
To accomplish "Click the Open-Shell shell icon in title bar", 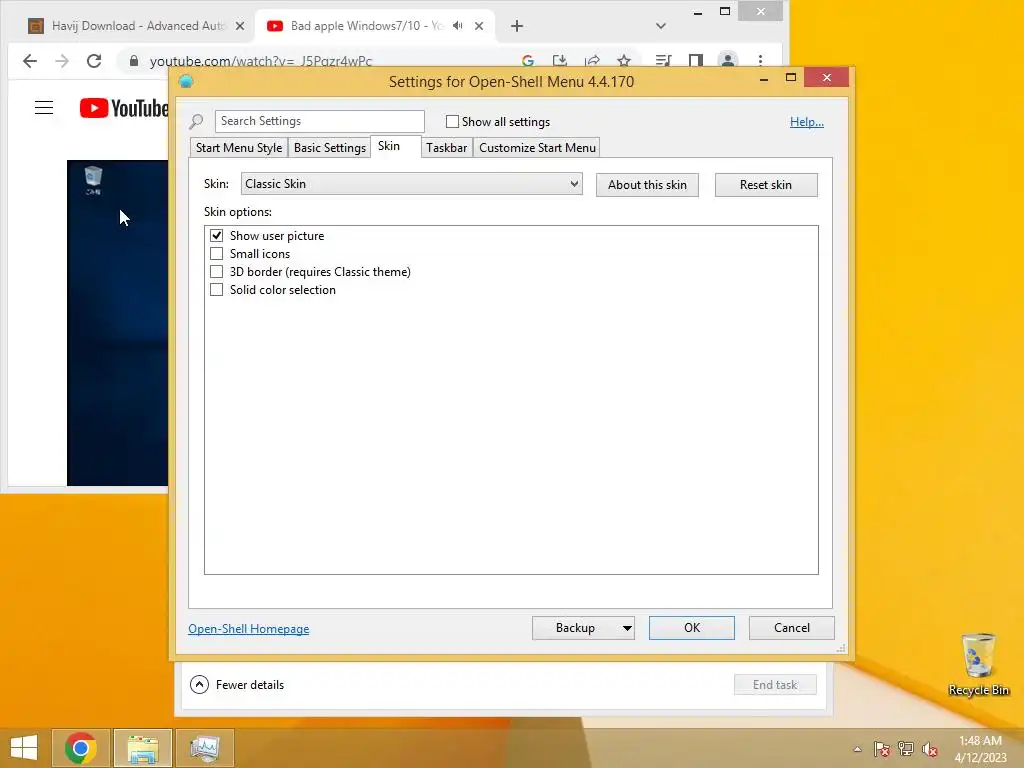I will point(186,81).
